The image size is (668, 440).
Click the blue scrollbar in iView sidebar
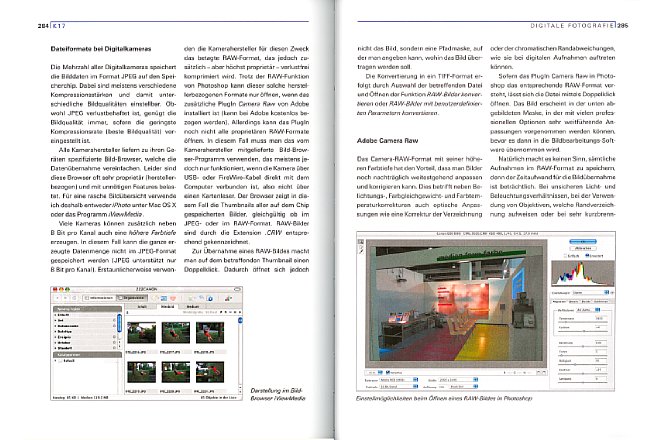point(119,323)
